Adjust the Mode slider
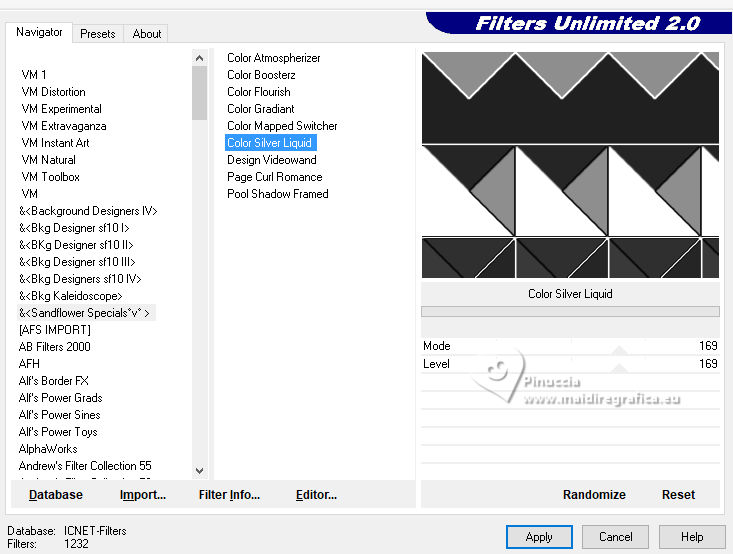The width and height of the screenshot is (733, 554). tap(570, 346)
